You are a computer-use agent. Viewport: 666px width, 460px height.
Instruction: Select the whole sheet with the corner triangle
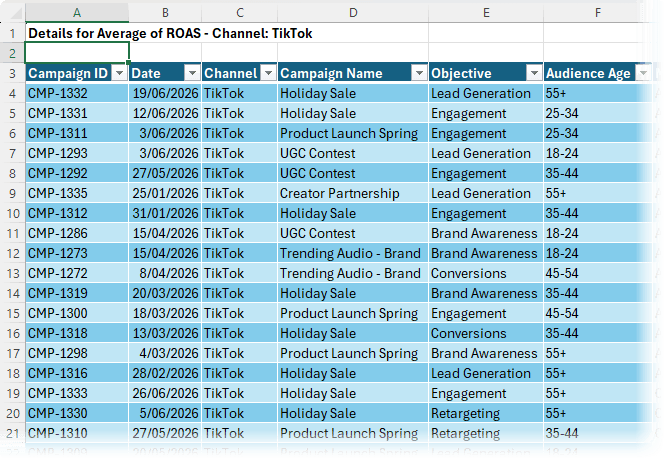pos(16,14)
